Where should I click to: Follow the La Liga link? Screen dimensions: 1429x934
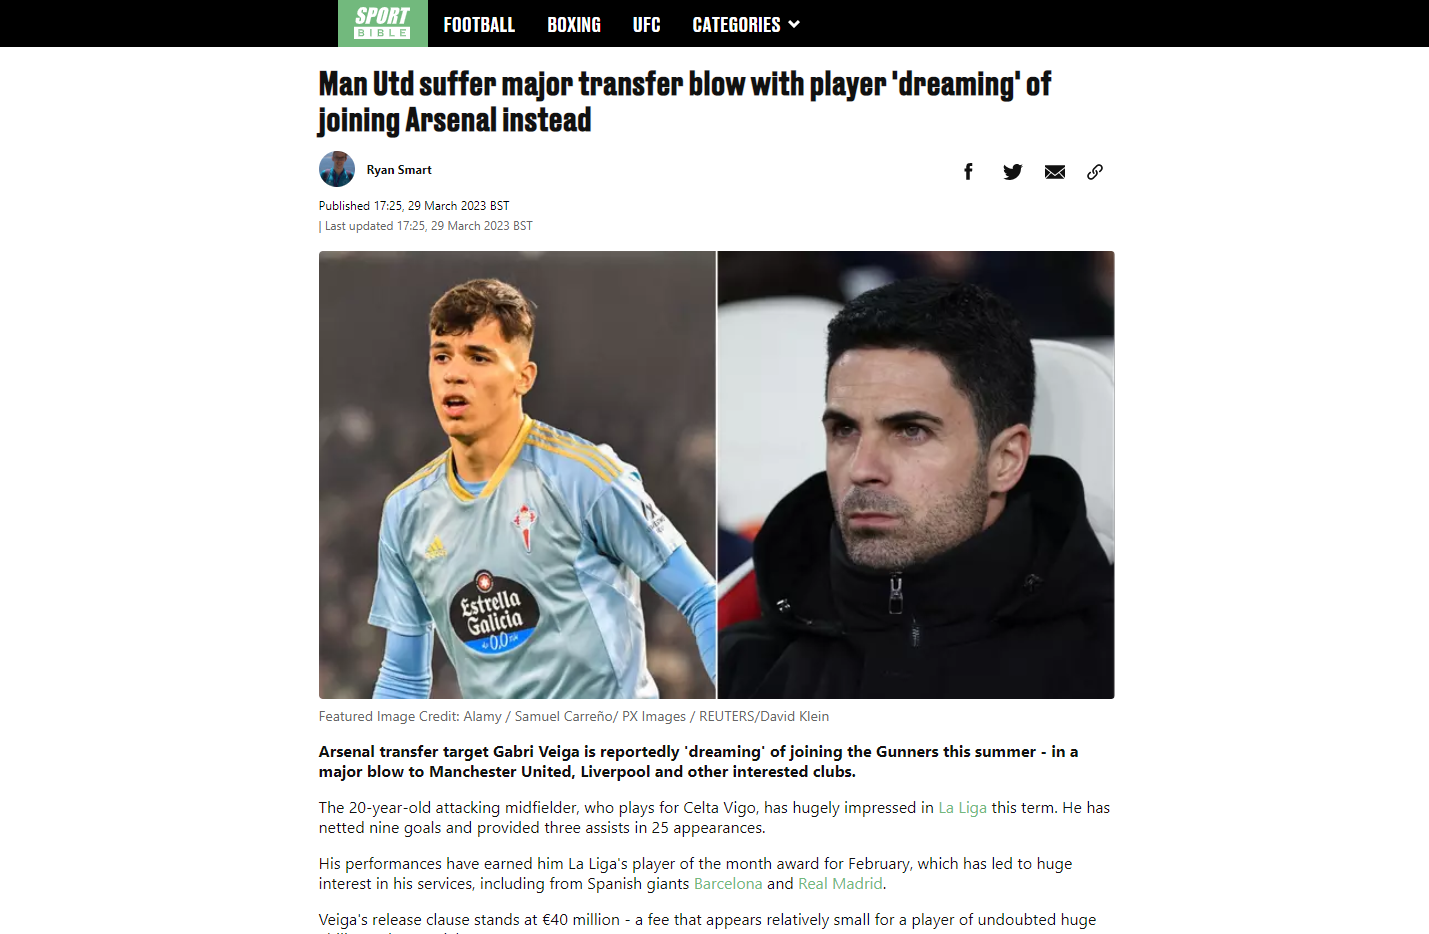962,808
